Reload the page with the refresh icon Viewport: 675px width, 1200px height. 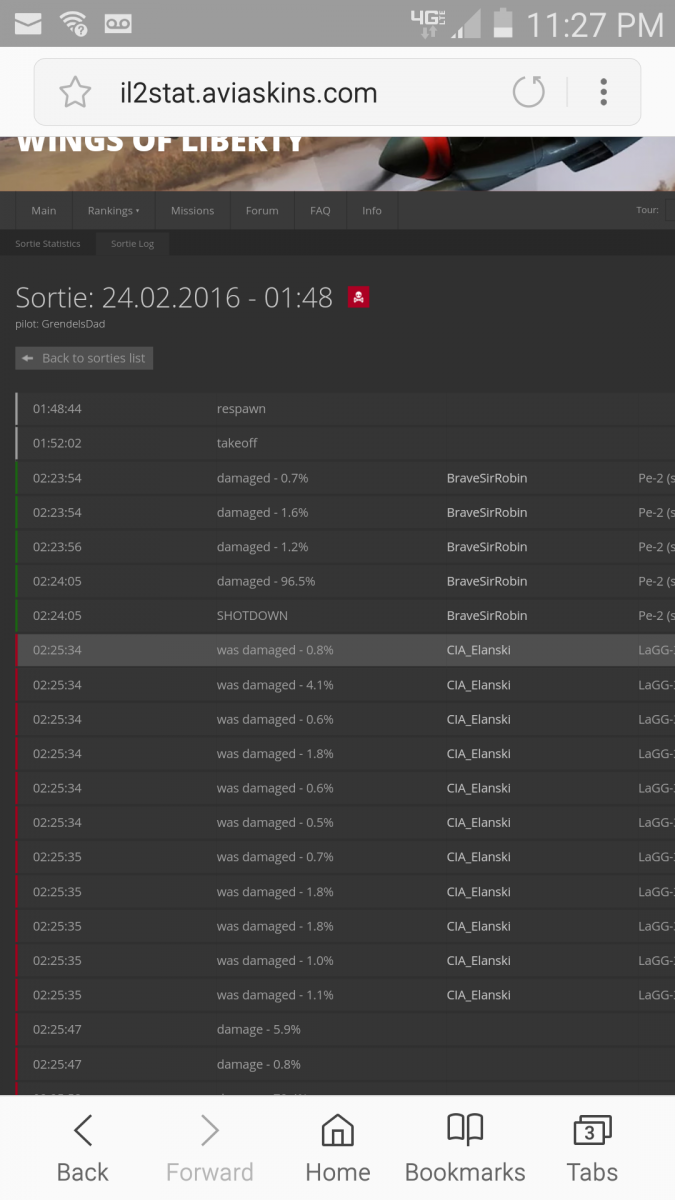point(528,93)
